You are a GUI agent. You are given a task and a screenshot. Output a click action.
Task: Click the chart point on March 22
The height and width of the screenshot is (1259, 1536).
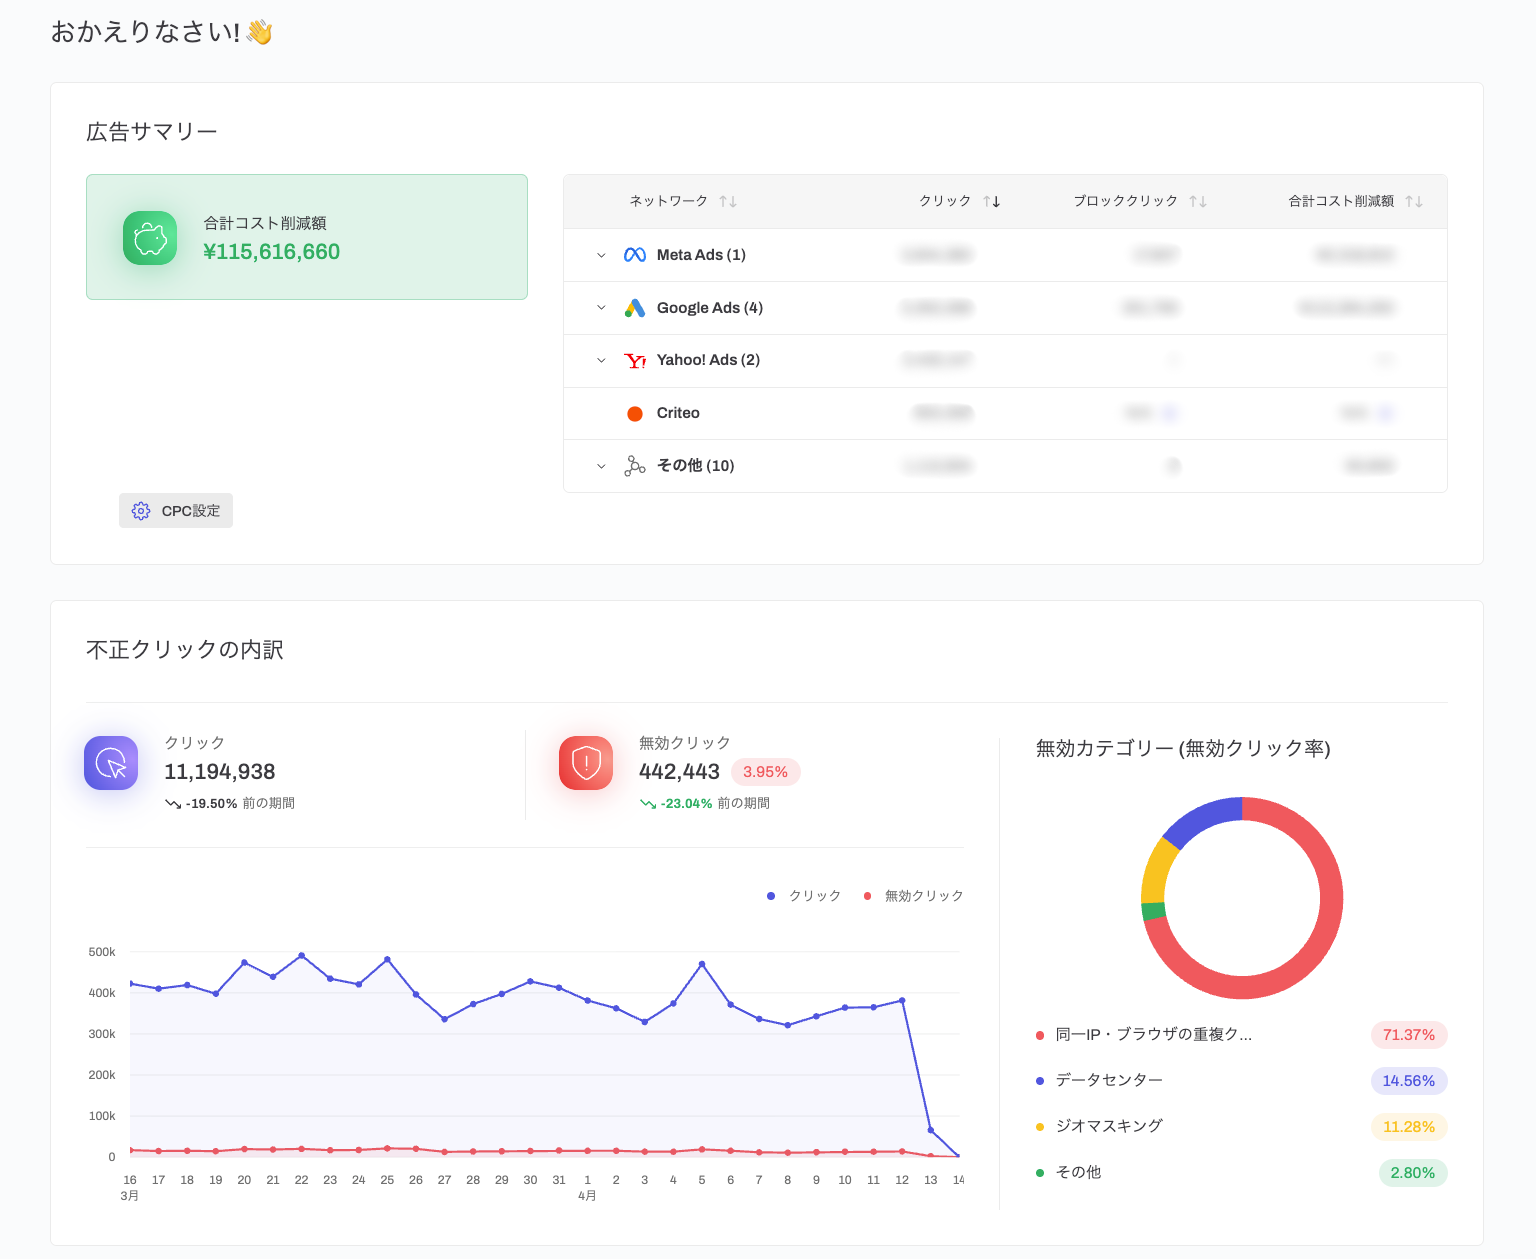click(x=302, y=956)
